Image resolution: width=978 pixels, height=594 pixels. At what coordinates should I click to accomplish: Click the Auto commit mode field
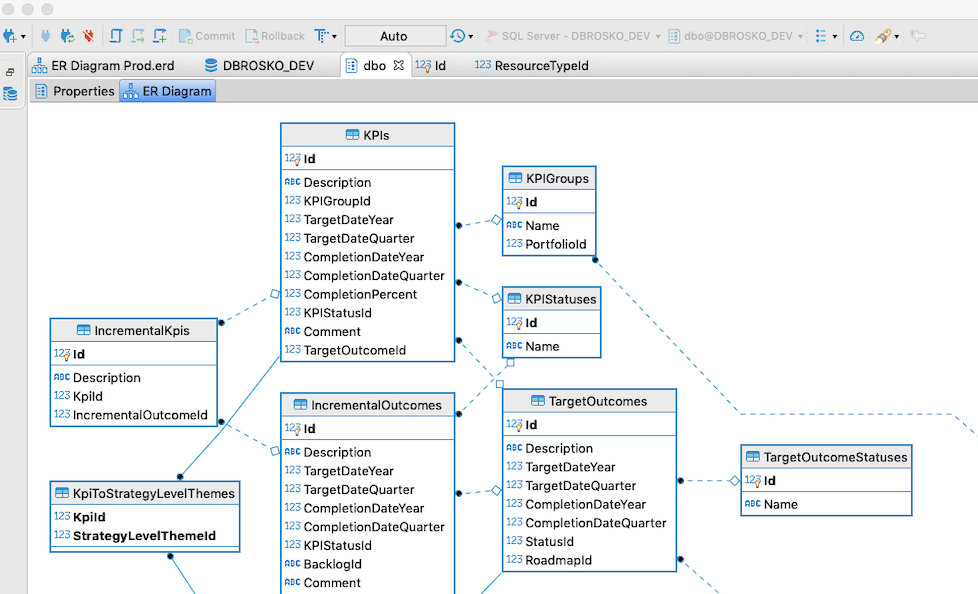click(x=394, y=35)
